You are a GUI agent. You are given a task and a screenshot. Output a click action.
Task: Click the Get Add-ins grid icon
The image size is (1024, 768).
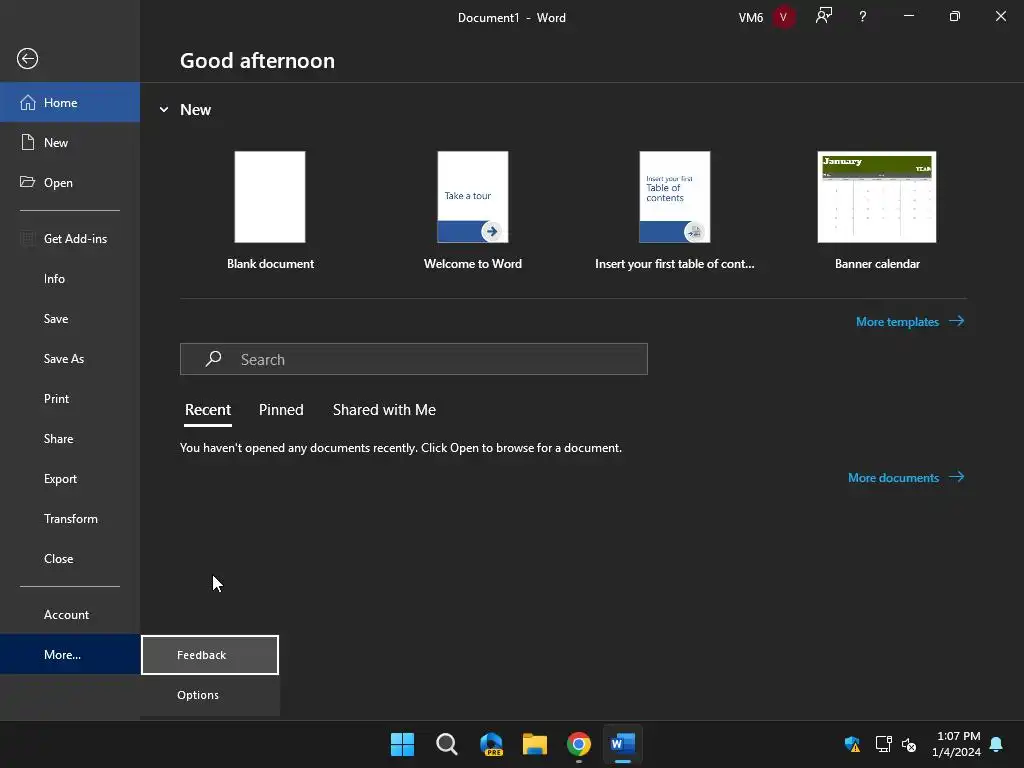tap(27, 238)
